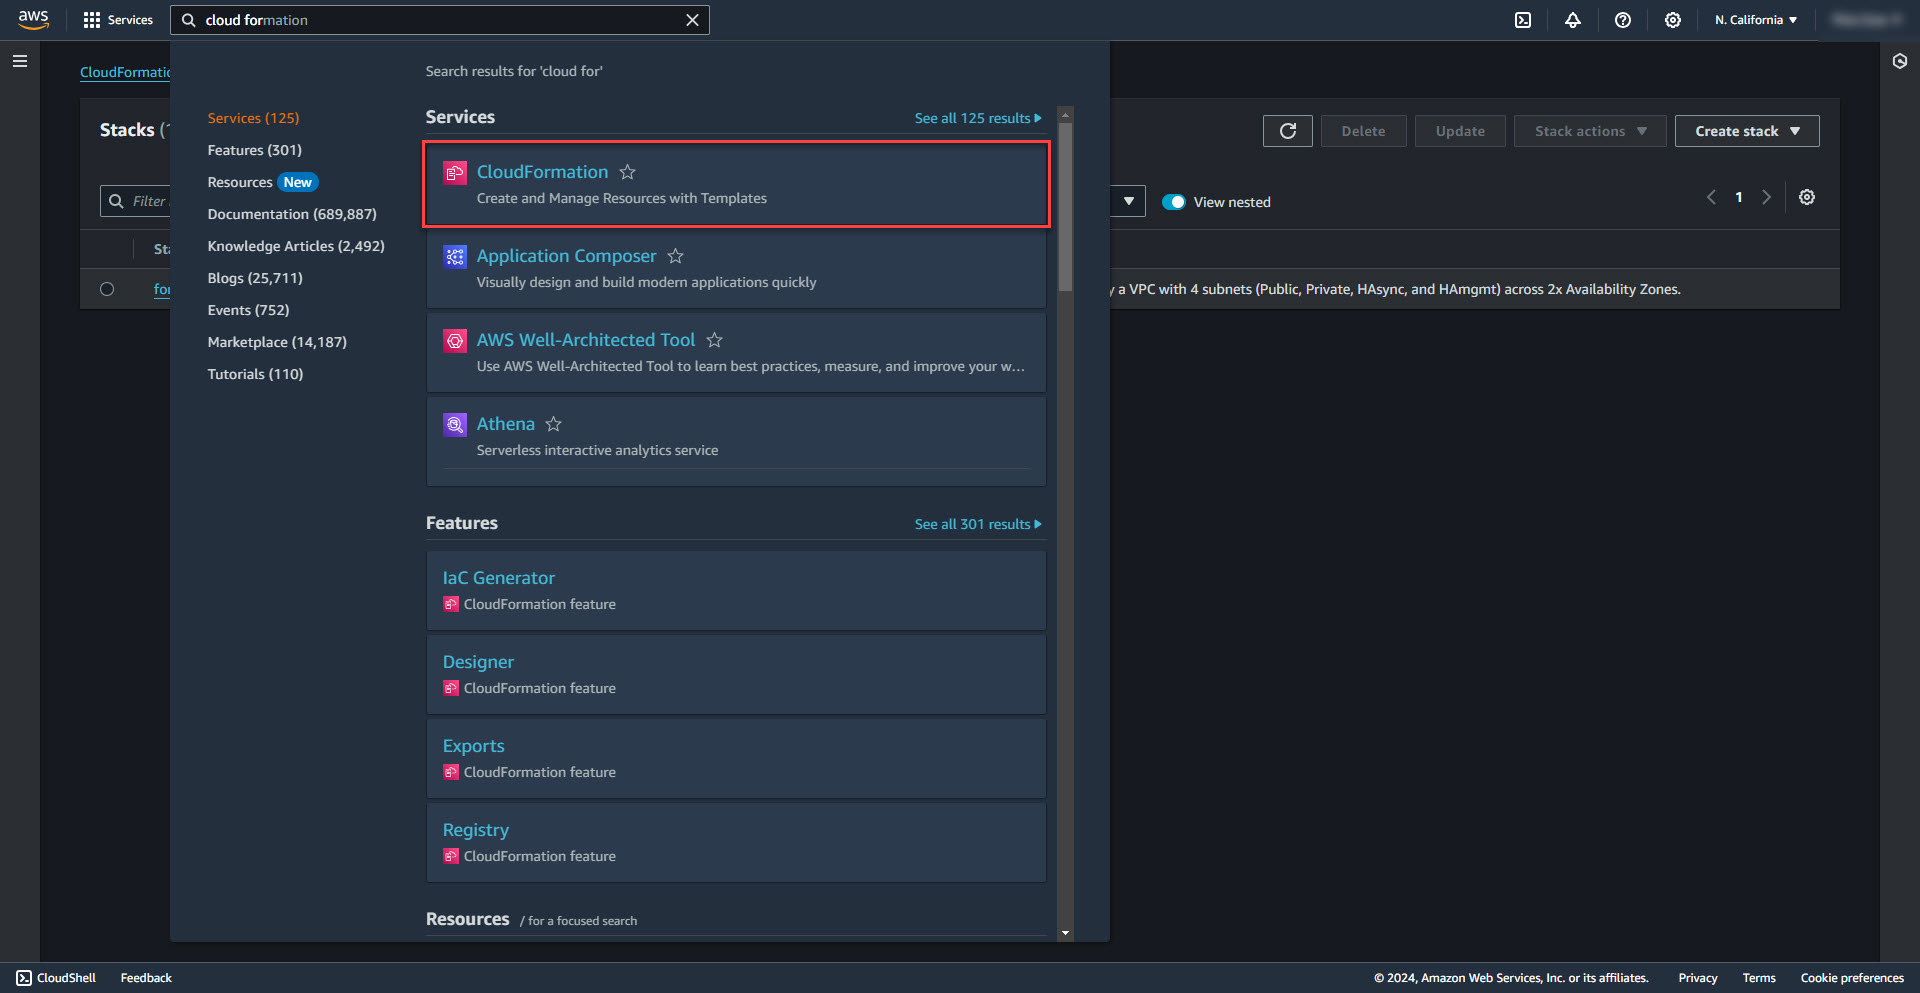
Task: Click the Exports CloudFormation feature icon
Action: pyautogui.click(x=451, y=772)
